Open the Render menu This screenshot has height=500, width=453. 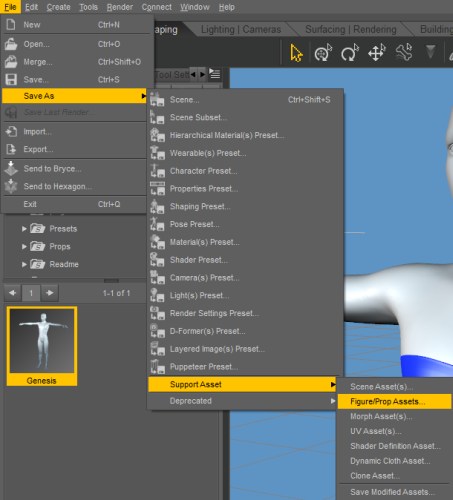pos(120,7)
